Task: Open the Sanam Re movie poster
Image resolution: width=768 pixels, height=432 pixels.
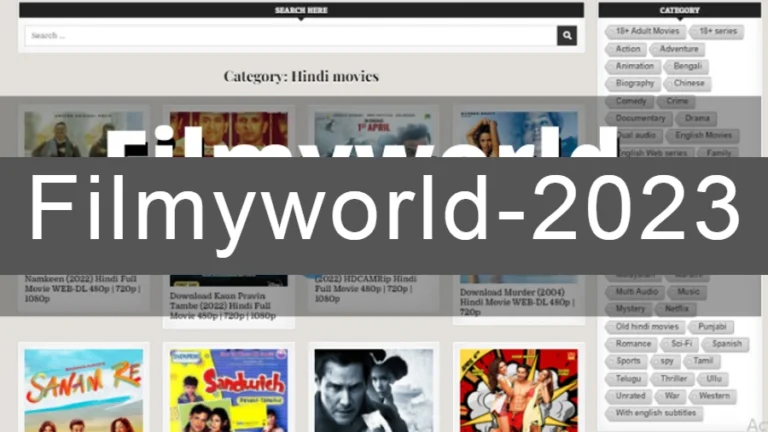Action: coord(84,390)
